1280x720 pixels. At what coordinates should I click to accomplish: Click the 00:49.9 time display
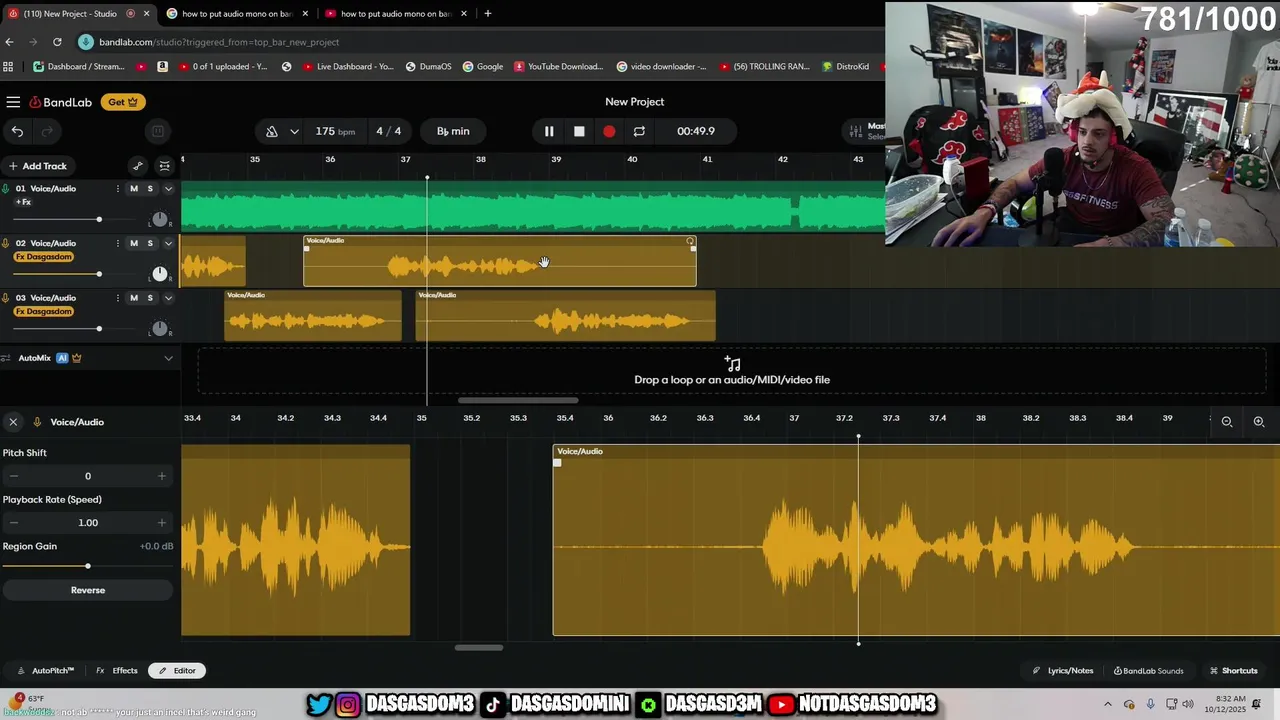coord(696,131)
